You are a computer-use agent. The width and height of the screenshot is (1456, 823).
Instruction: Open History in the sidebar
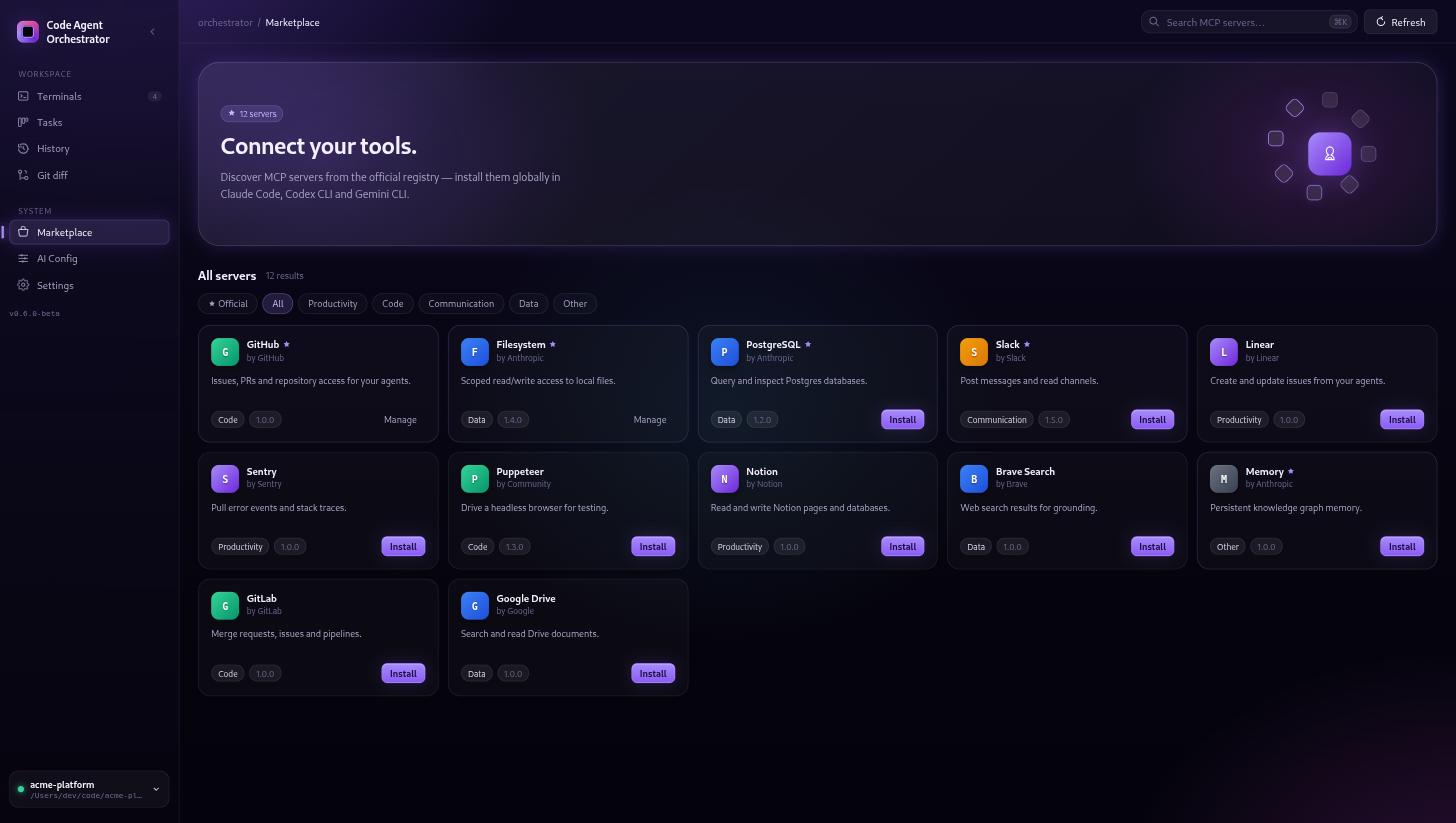tap(89, 148)
